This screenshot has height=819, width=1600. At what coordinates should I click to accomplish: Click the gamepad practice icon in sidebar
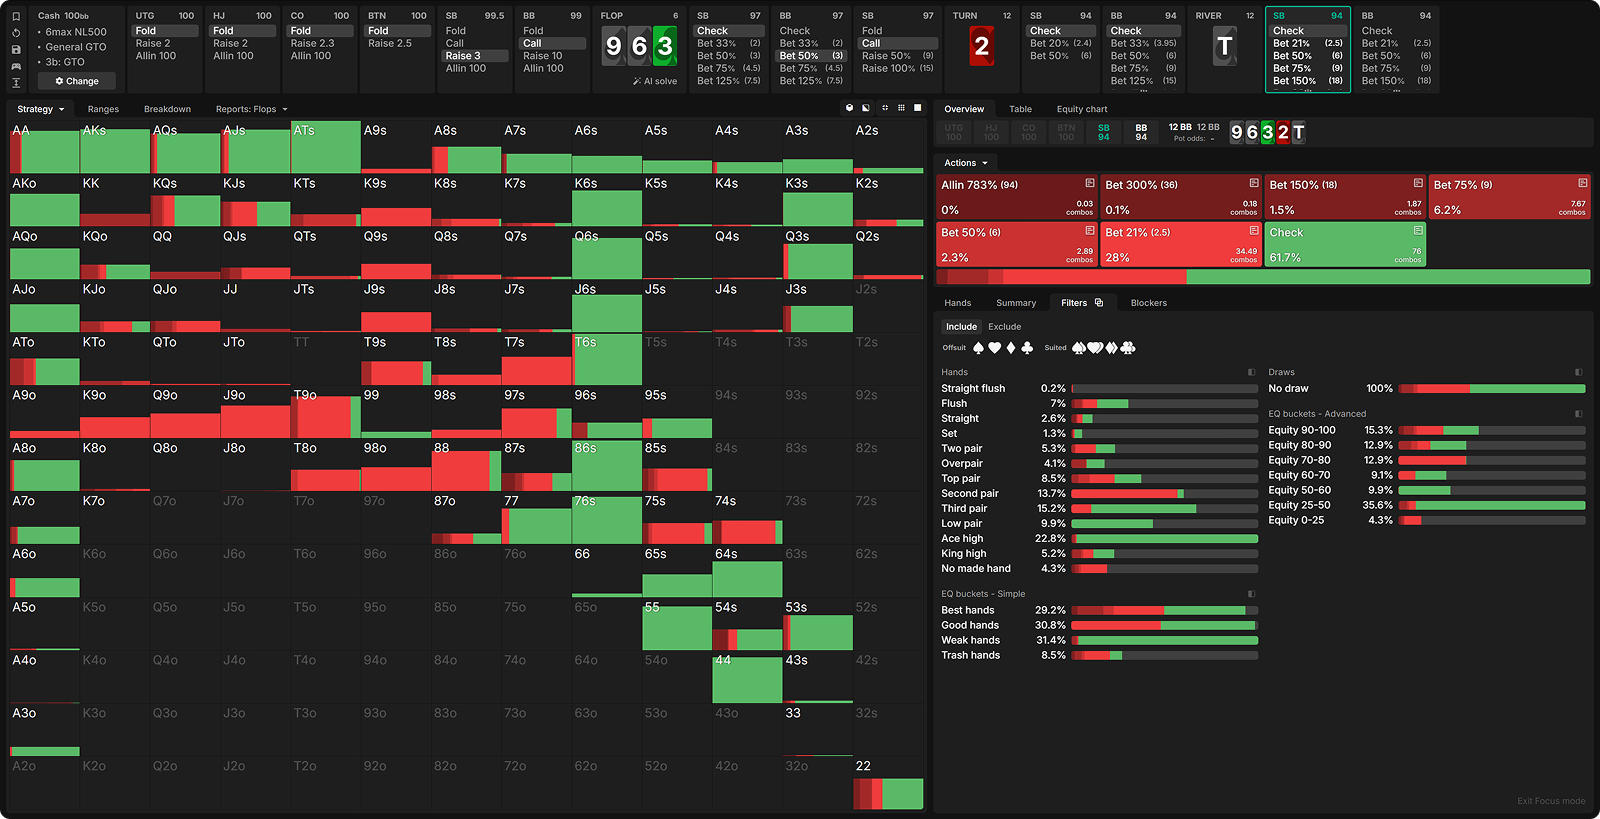pos(16,66)
